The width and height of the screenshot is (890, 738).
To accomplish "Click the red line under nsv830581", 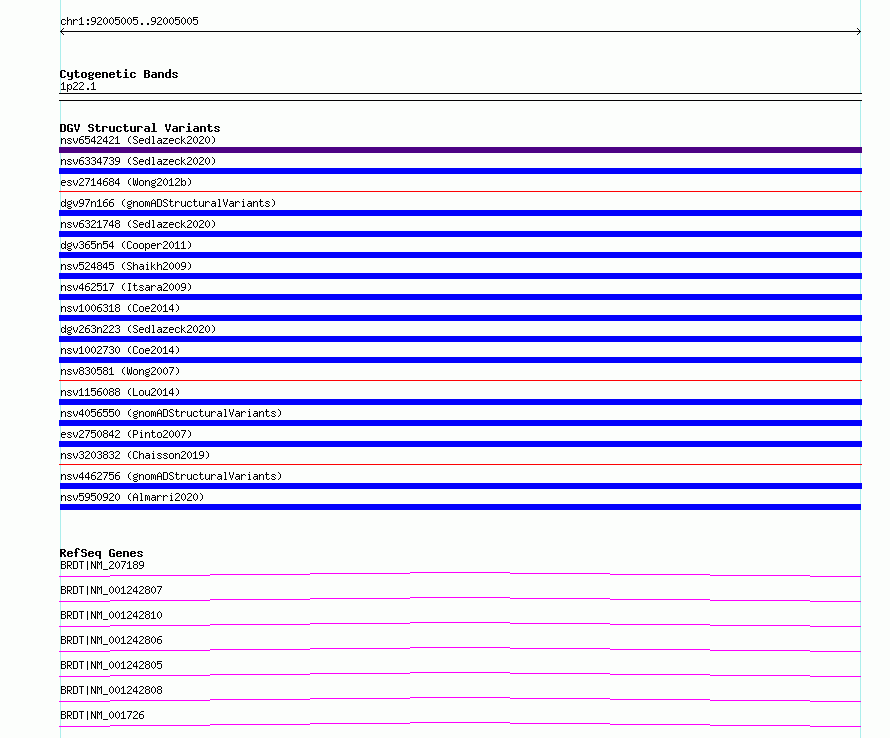I will pyautogui.click(x=460, y=381).
